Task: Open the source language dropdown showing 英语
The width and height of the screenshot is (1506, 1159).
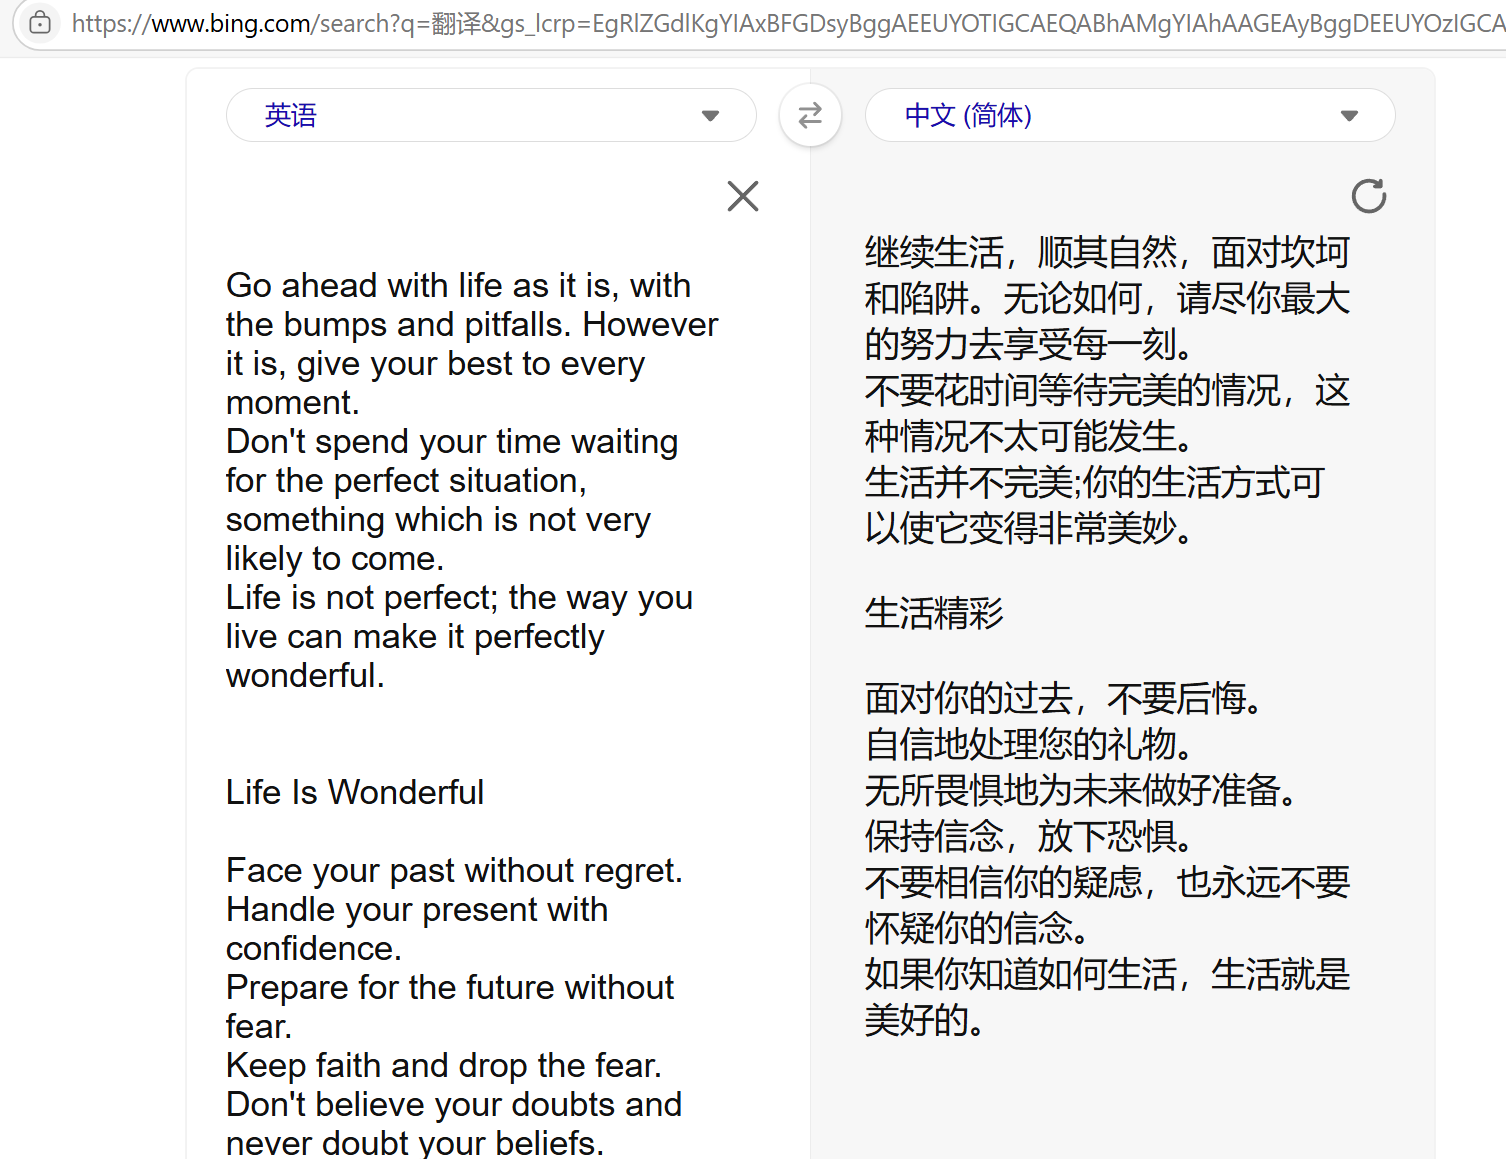Action: click(491, 115)
